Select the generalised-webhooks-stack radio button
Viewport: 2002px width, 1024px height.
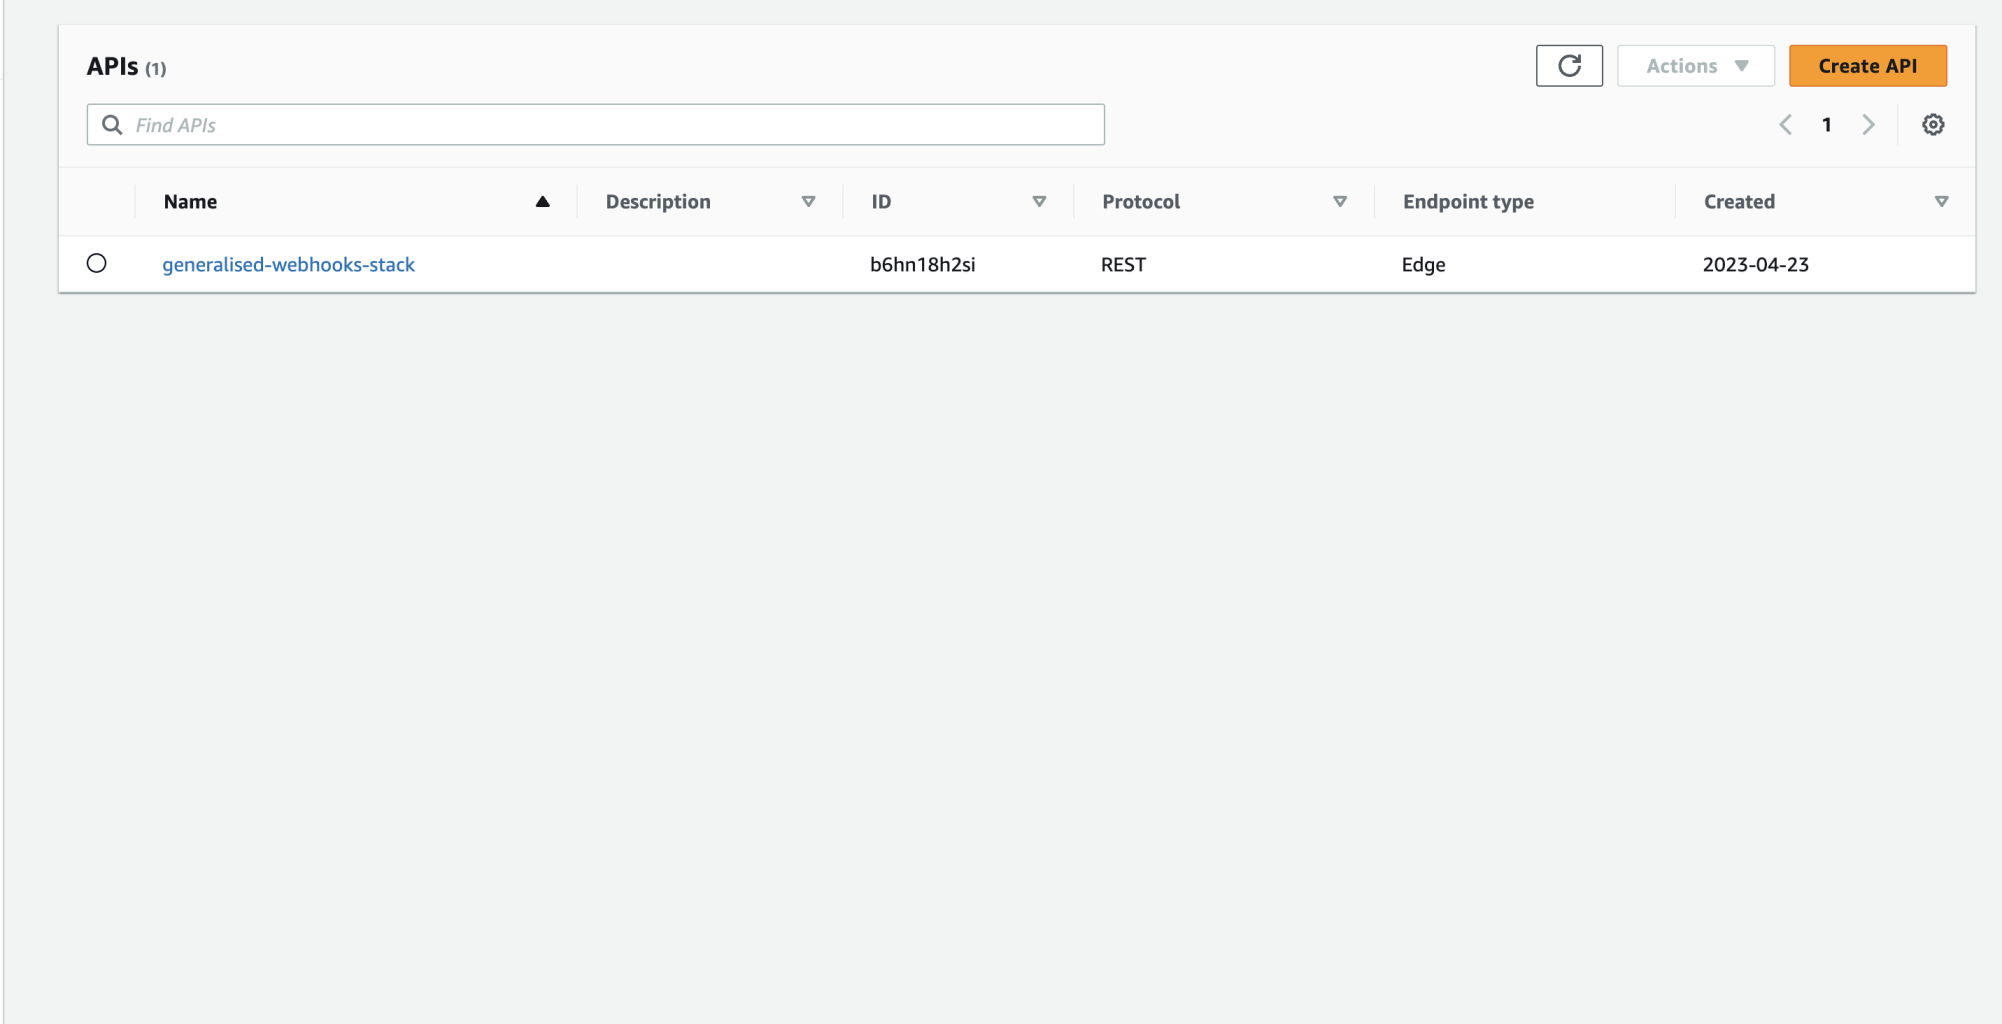point(97,264)
